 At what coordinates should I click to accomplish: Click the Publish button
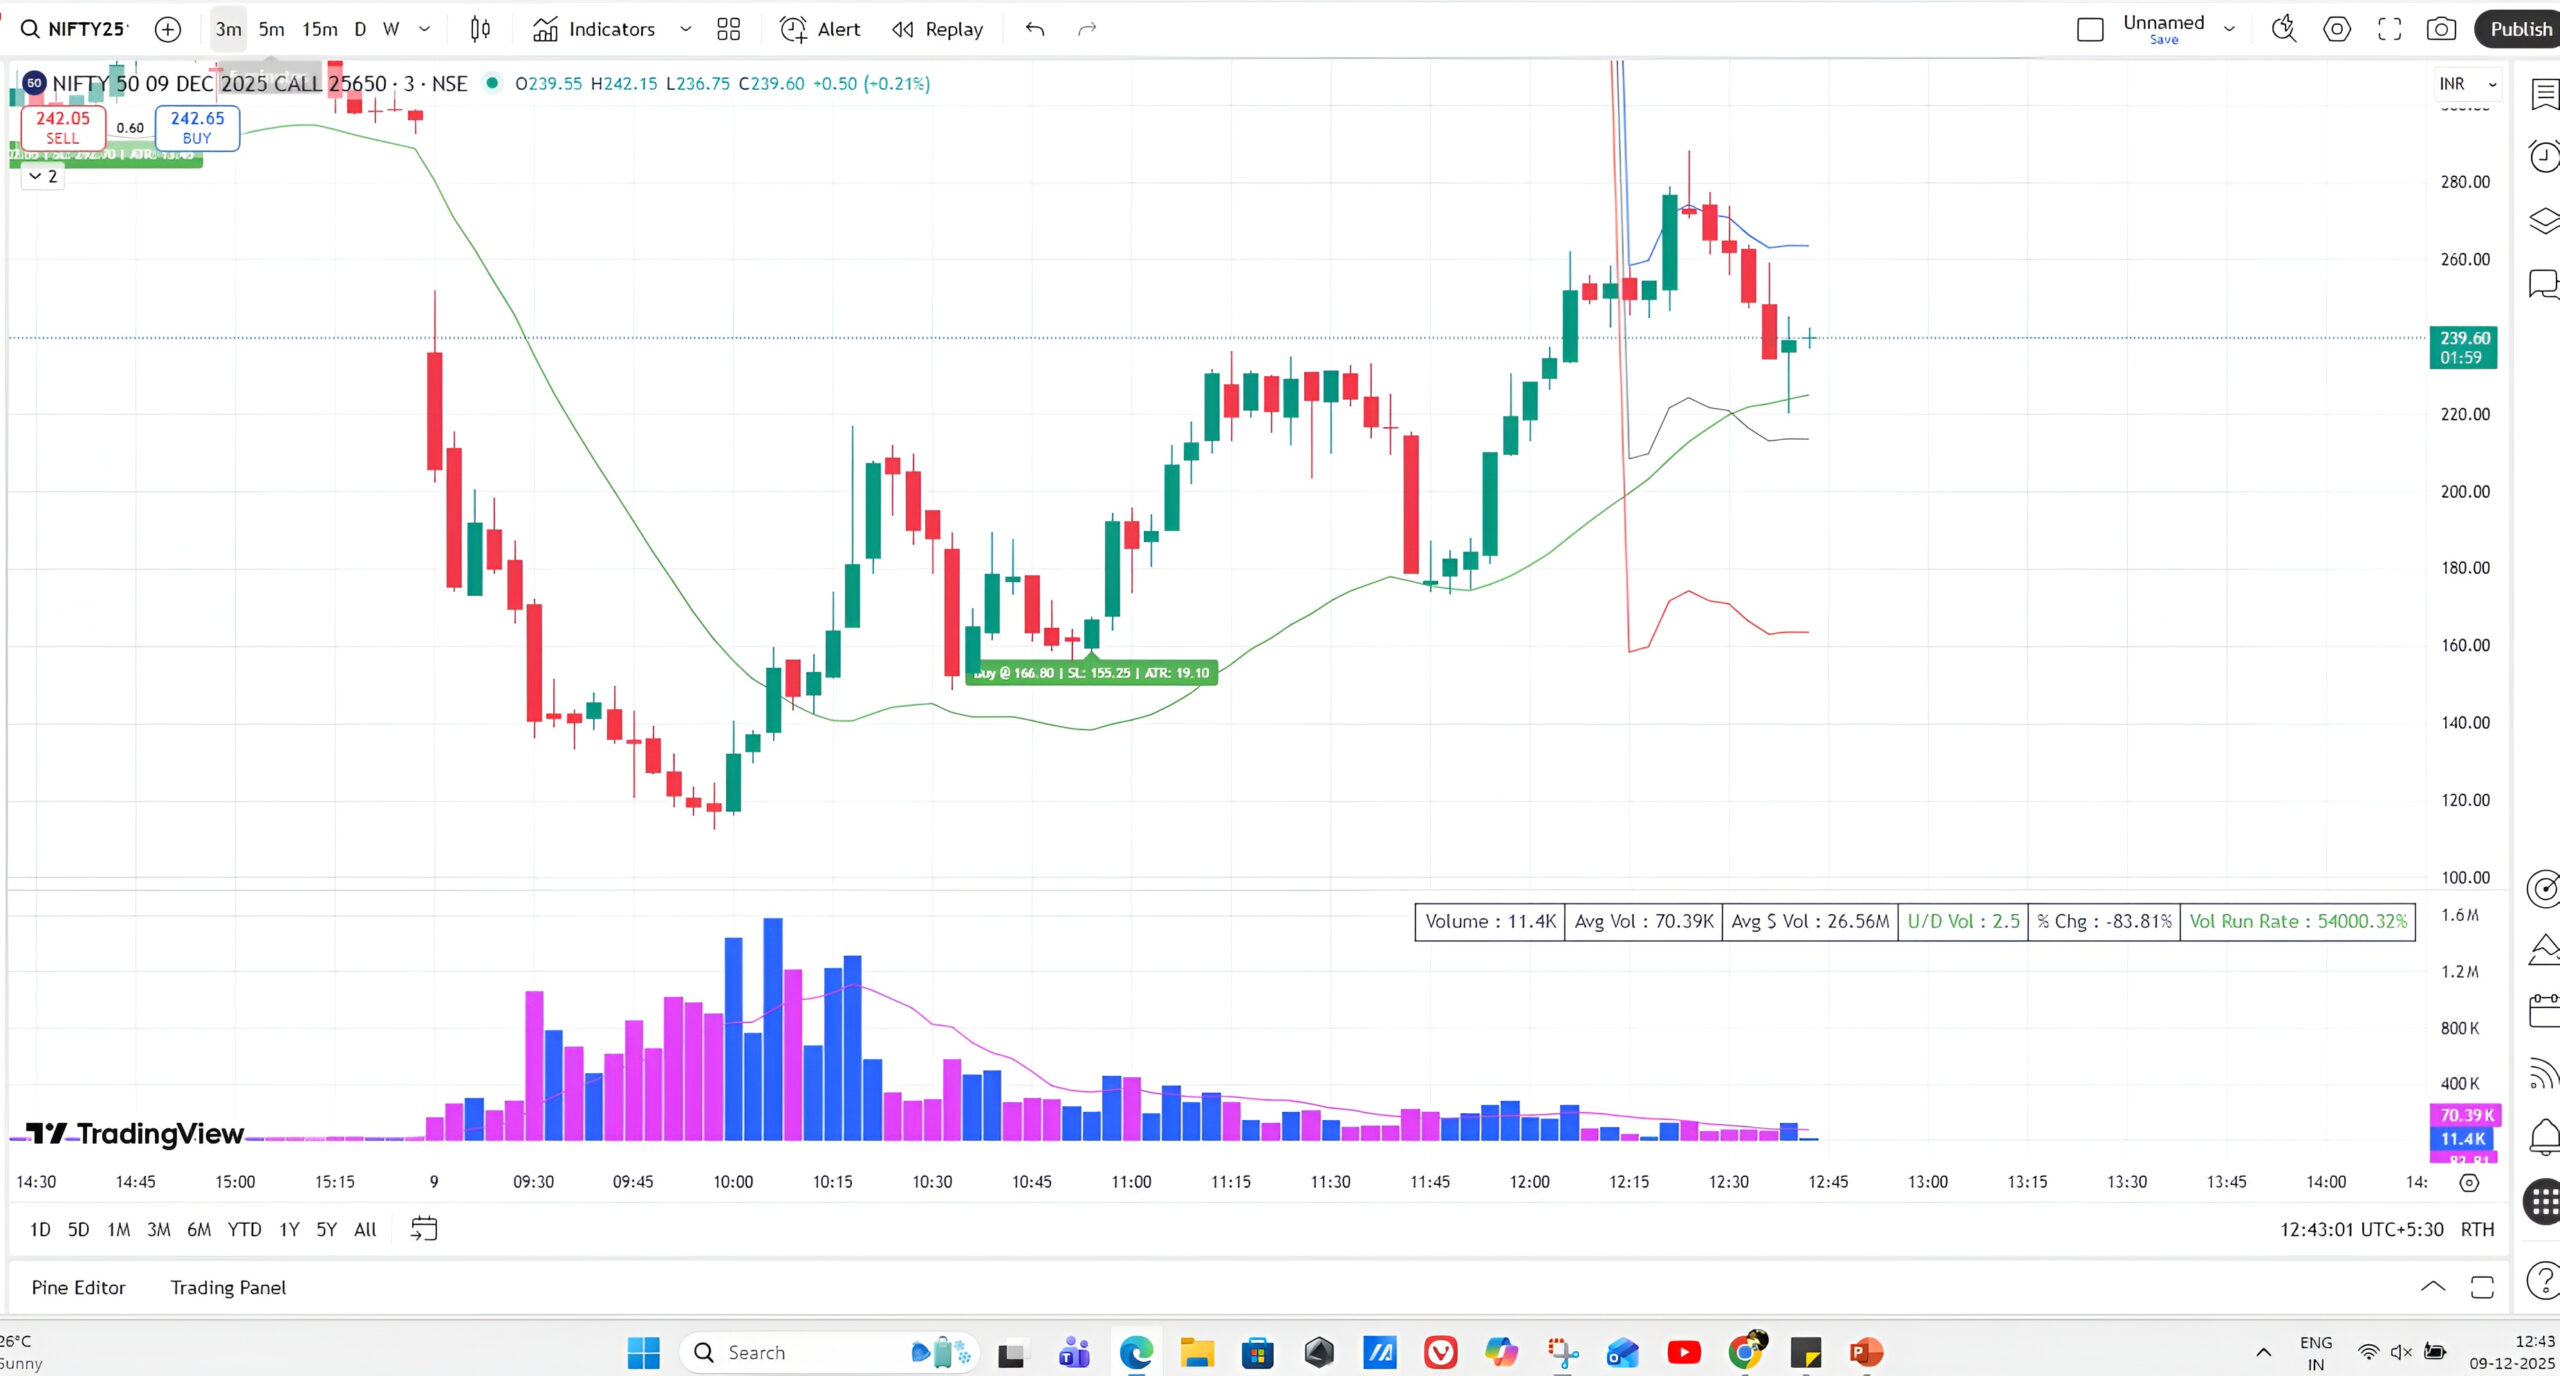tap(2520, 29)
